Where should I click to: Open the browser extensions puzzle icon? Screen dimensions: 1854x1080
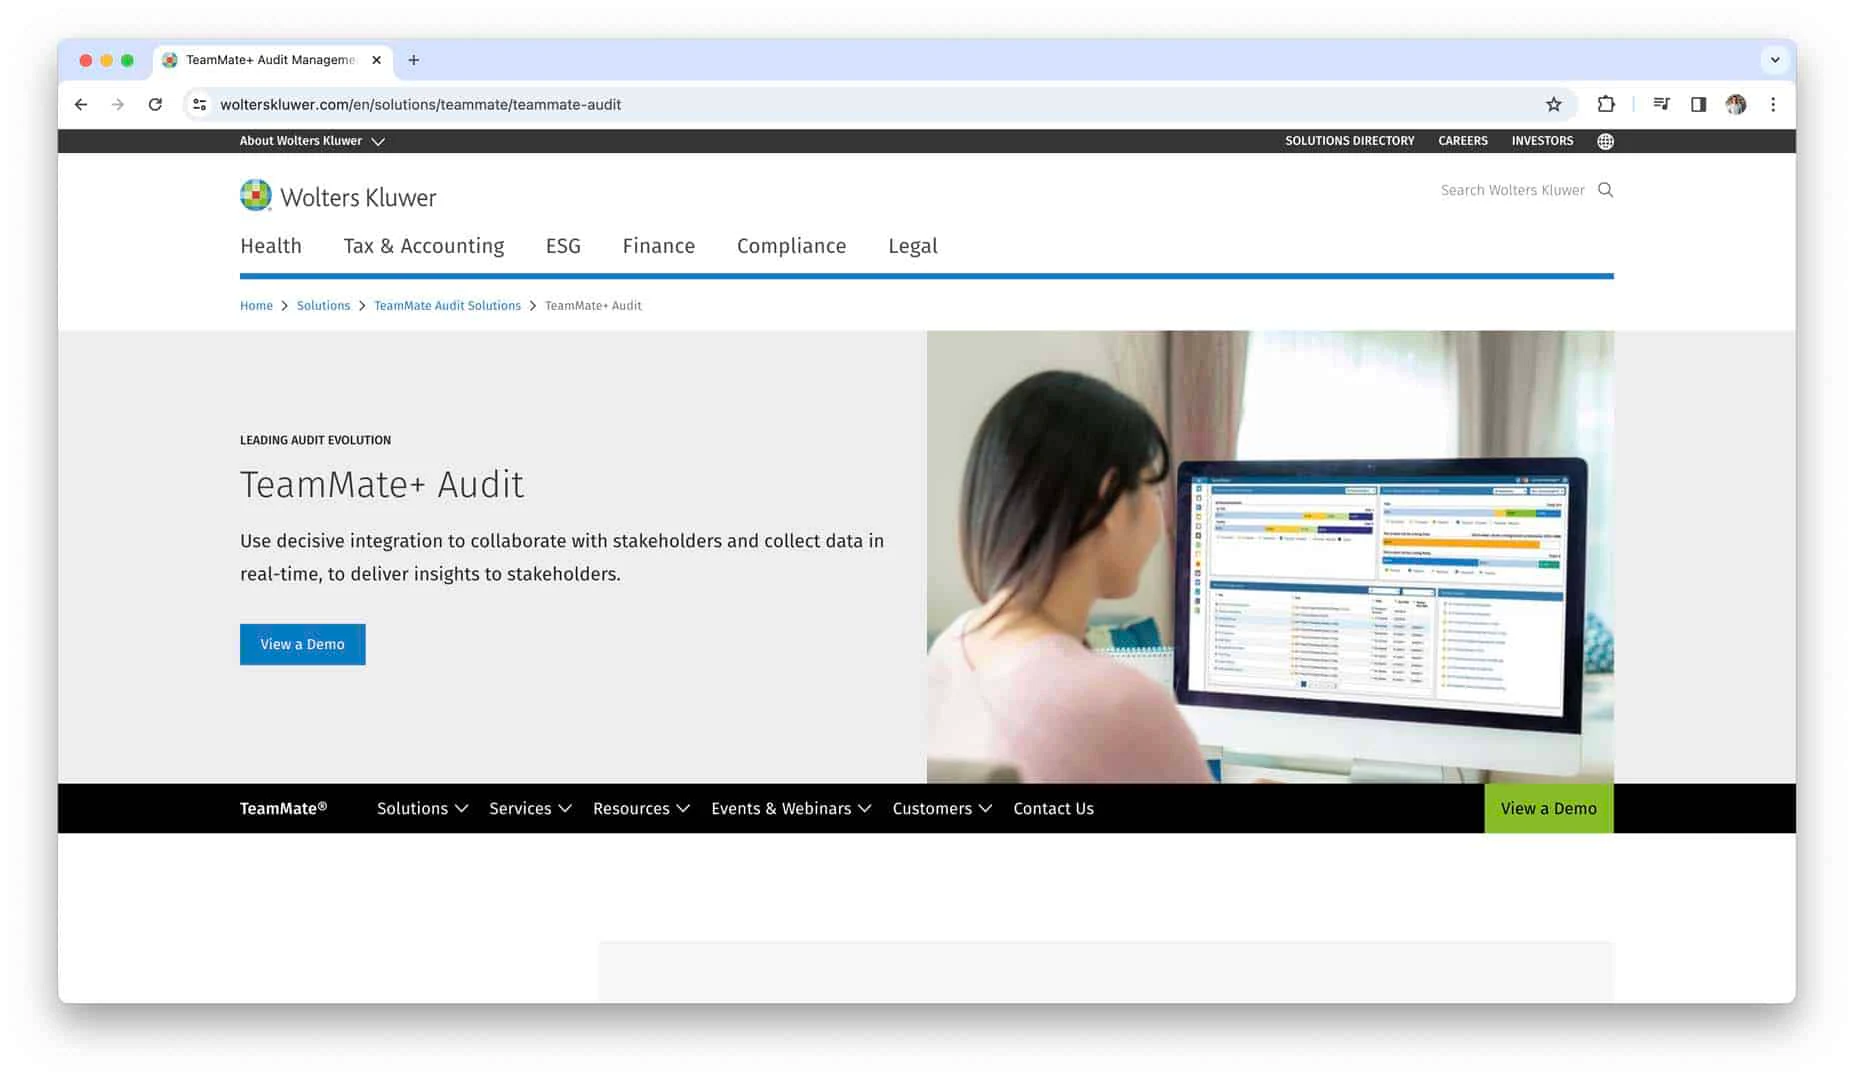tap(1605, 104)
